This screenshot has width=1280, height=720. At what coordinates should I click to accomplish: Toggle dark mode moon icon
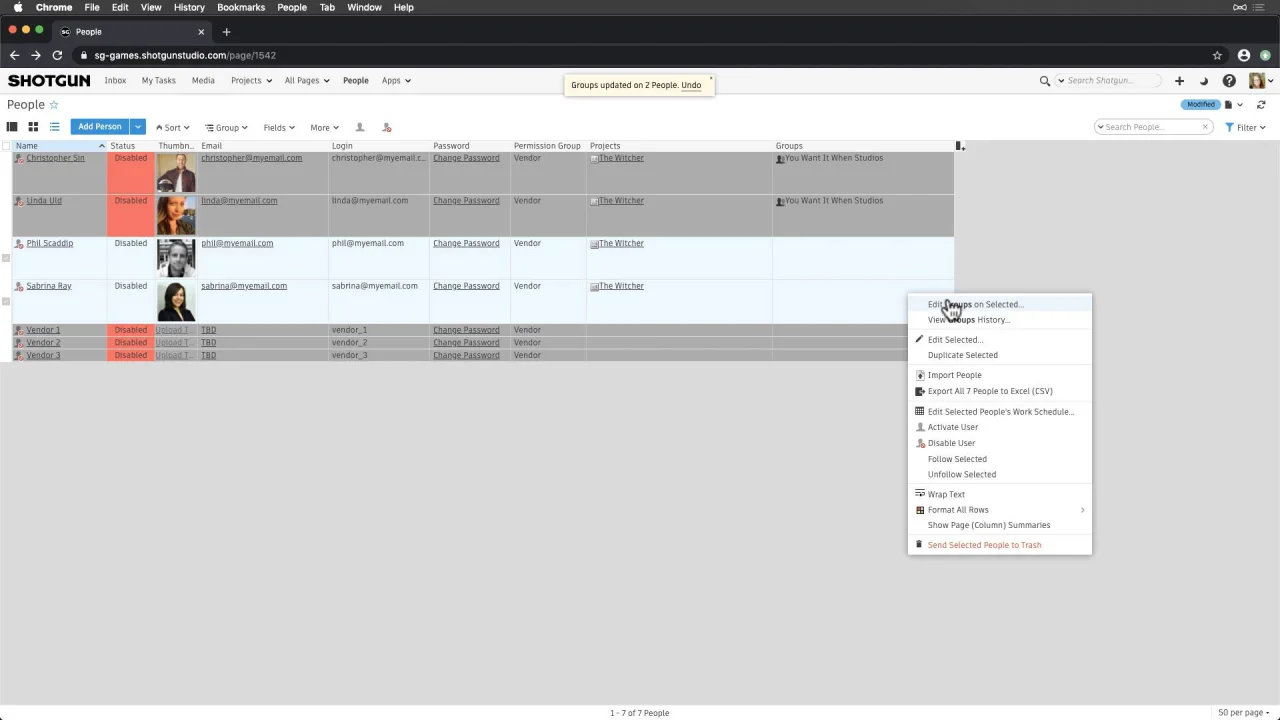[x=1204, y=81]
